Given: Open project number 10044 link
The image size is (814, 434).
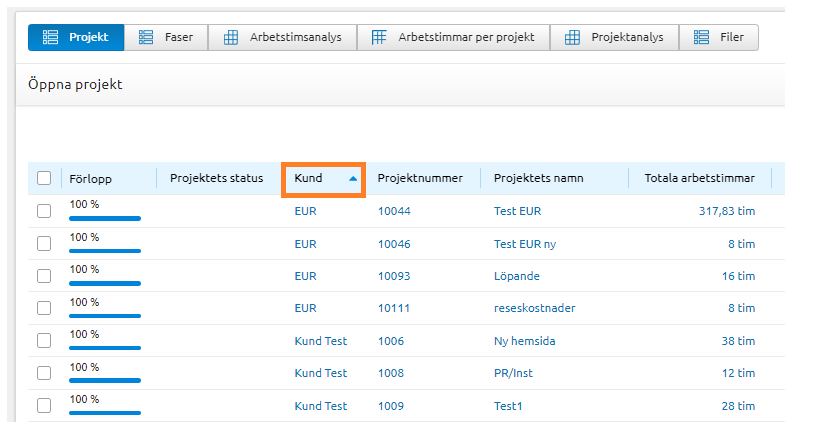Looking at the screenshot, I should tap(394, 211).
